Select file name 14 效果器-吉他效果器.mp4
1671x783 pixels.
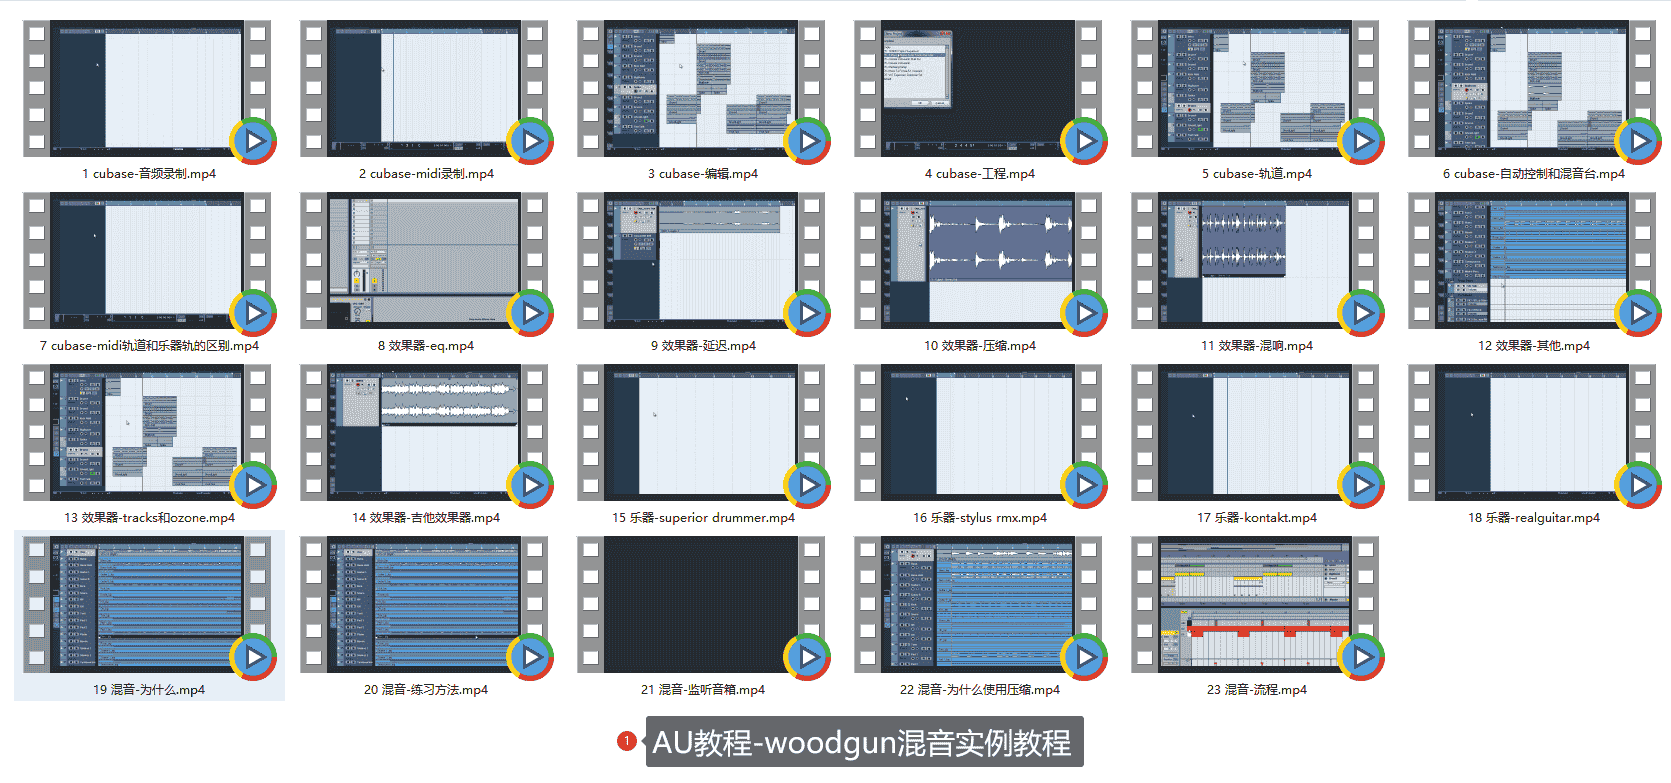(x=426, y=518)
